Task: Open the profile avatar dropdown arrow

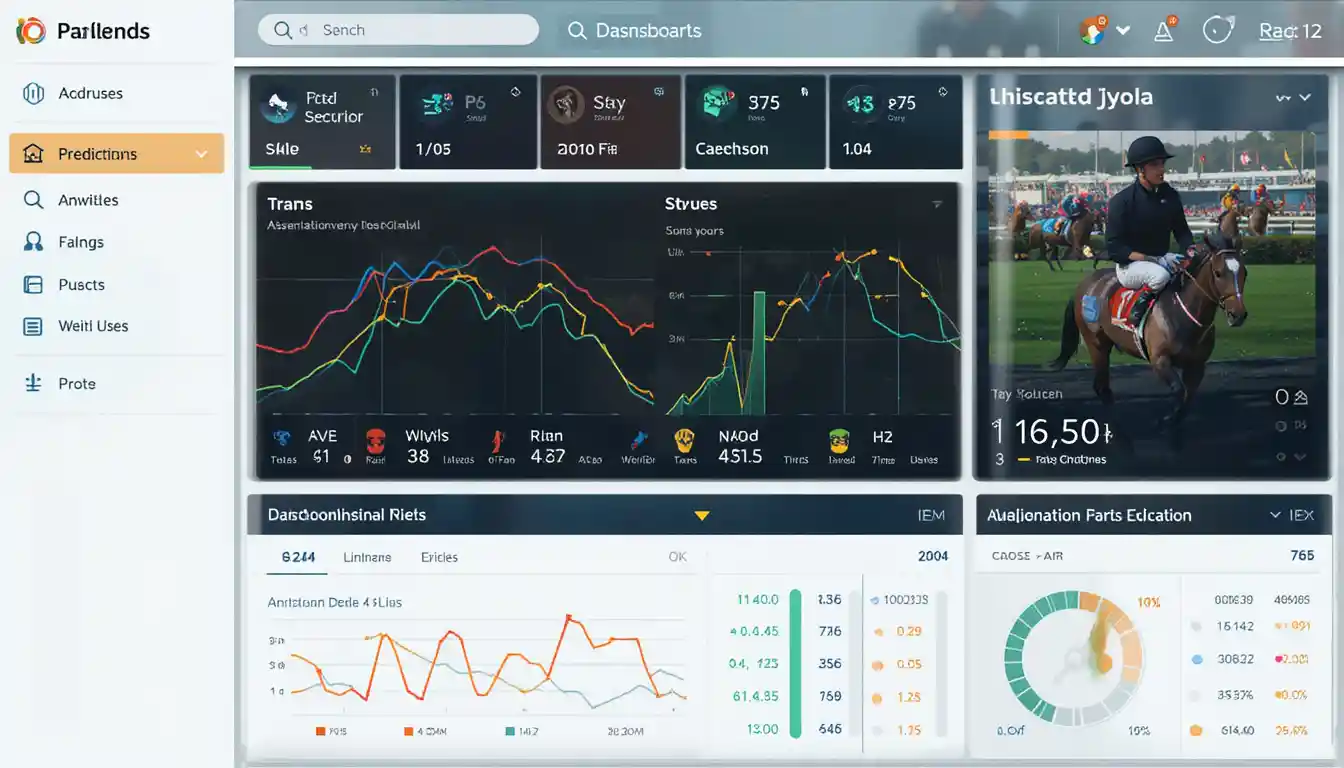Action: pyautogui.click(x=1123, y=31)
